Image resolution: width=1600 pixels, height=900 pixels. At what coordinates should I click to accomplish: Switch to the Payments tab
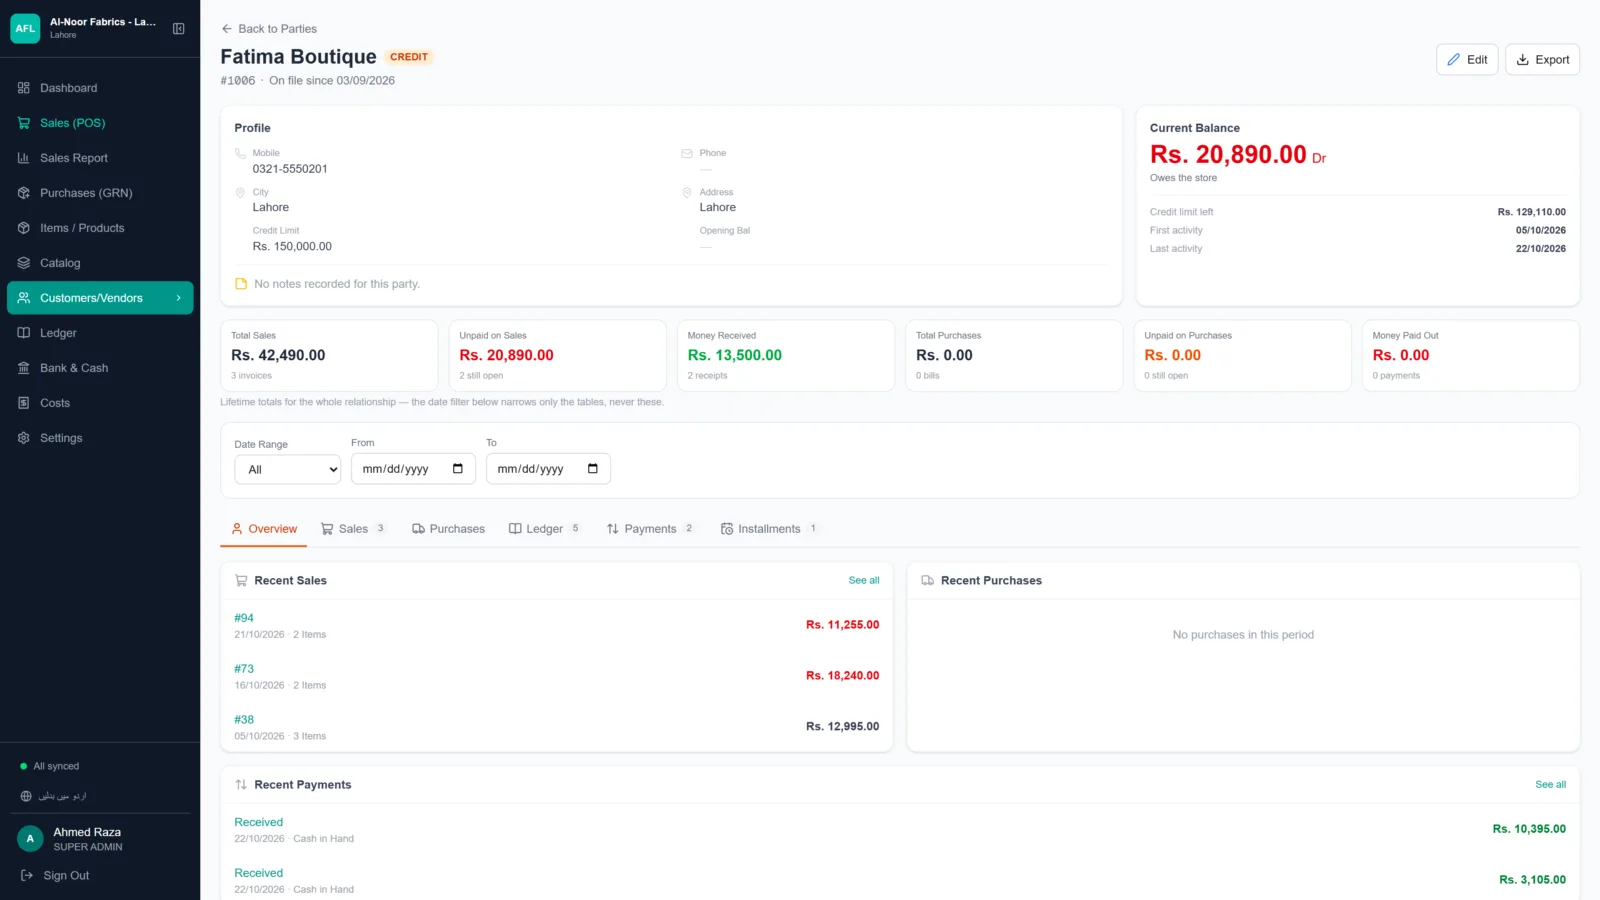click(650, 529)
